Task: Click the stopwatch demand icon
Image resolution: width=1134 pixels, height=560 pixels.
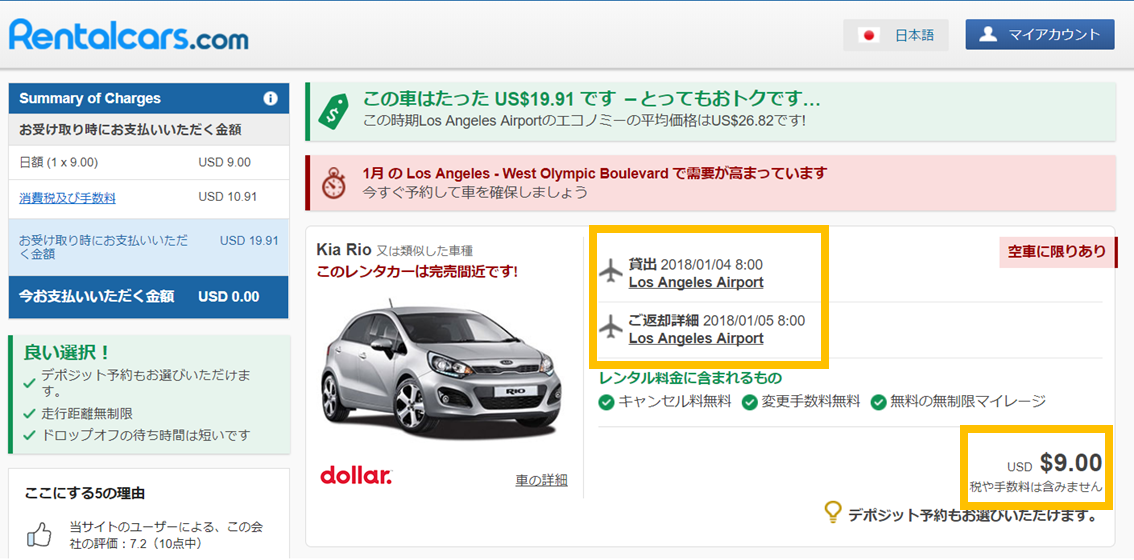Action: pos(333,182)
